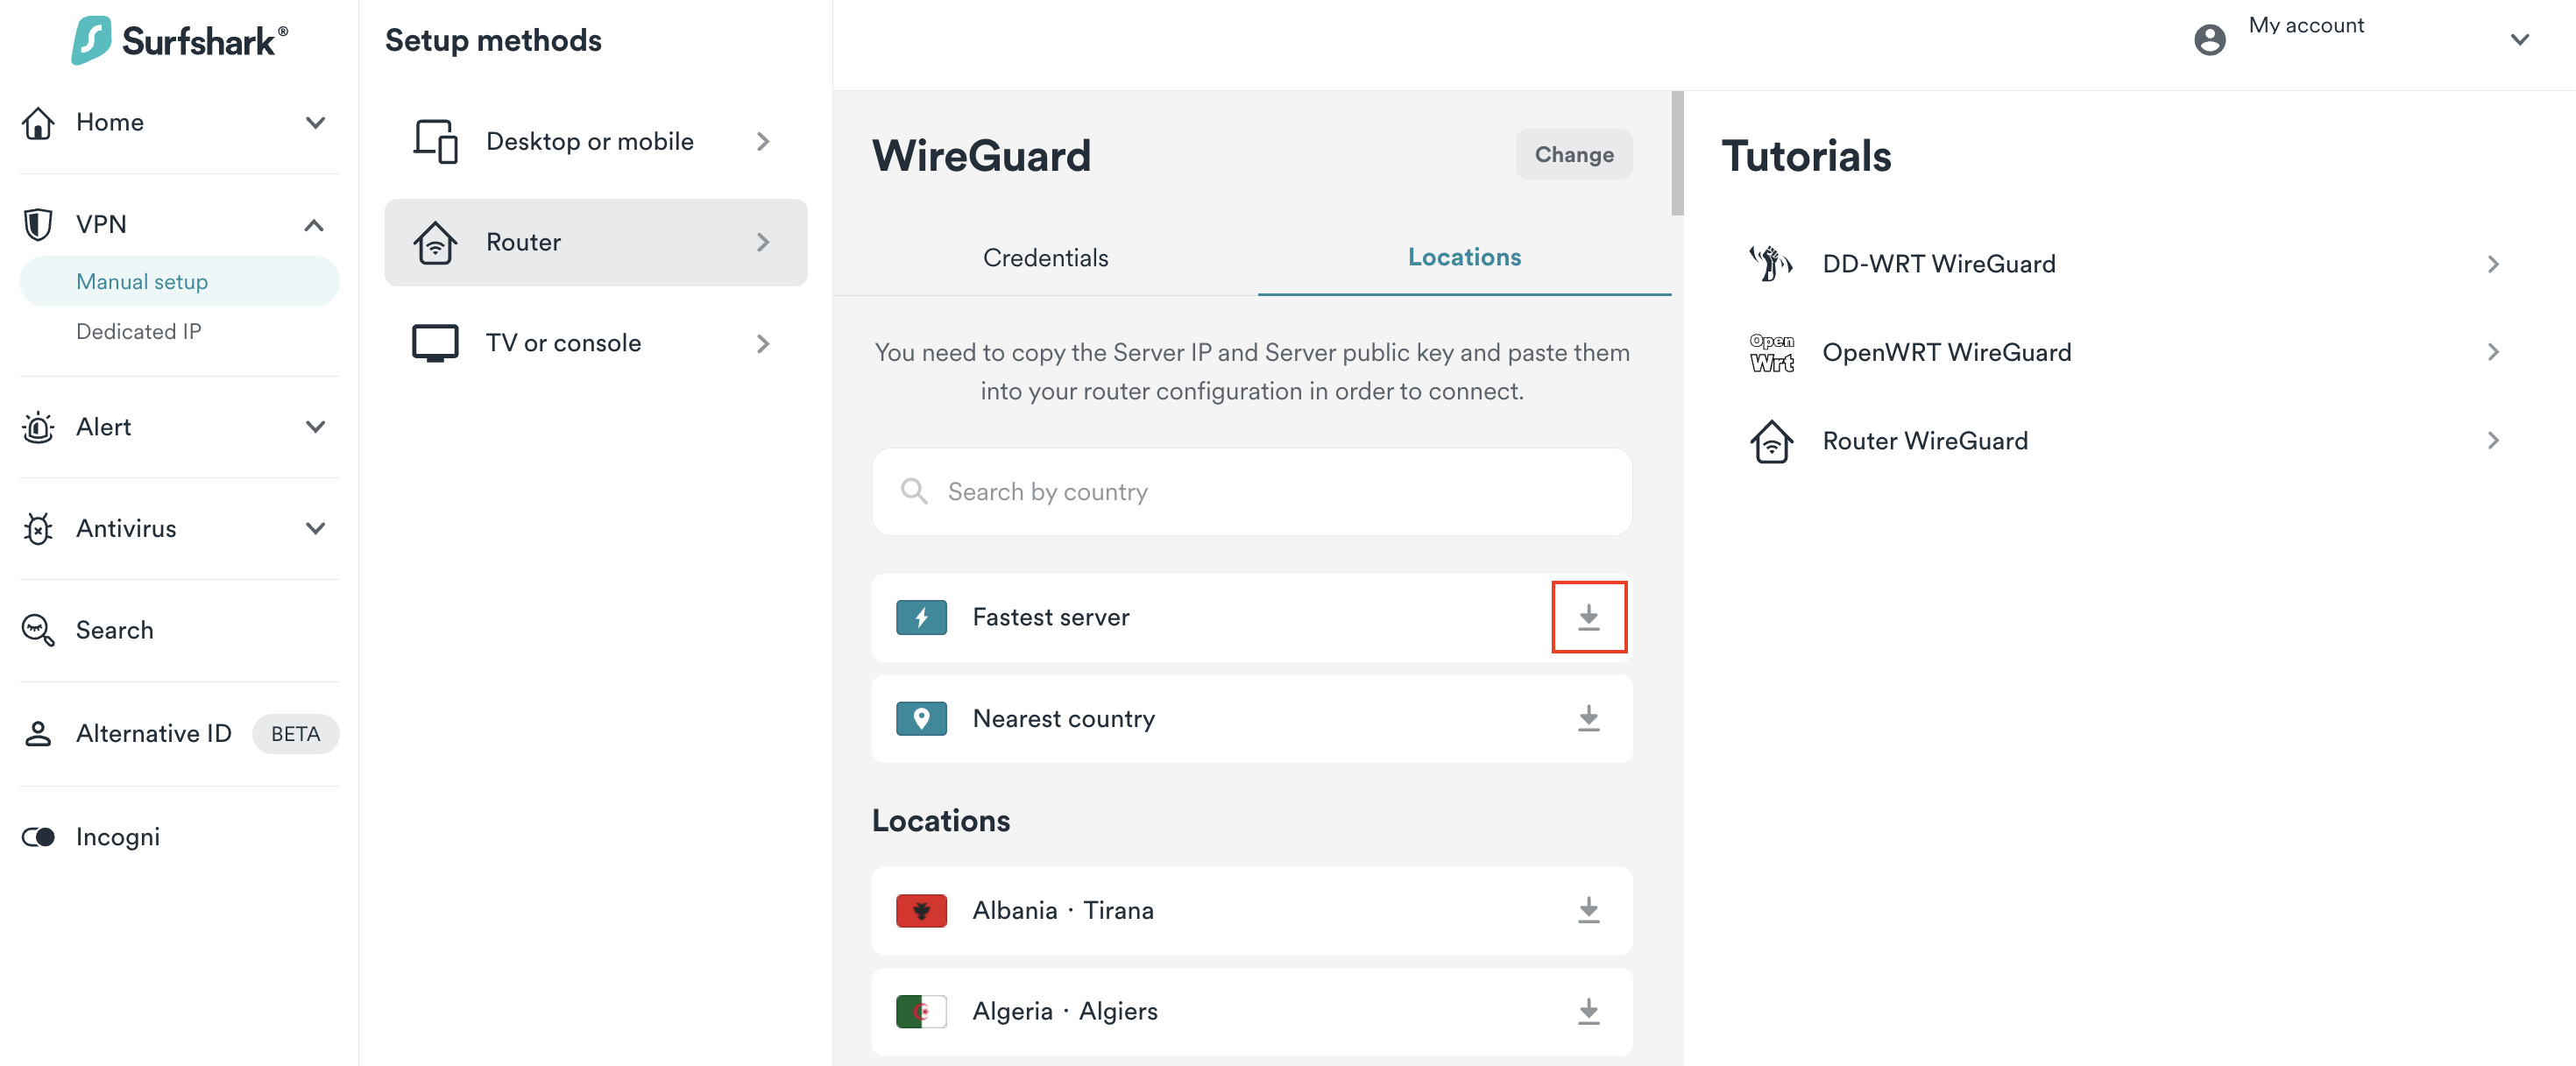The image size is (2576, 1066).
Task: Download the Nearest country configuration
Action: [1588, 718]
